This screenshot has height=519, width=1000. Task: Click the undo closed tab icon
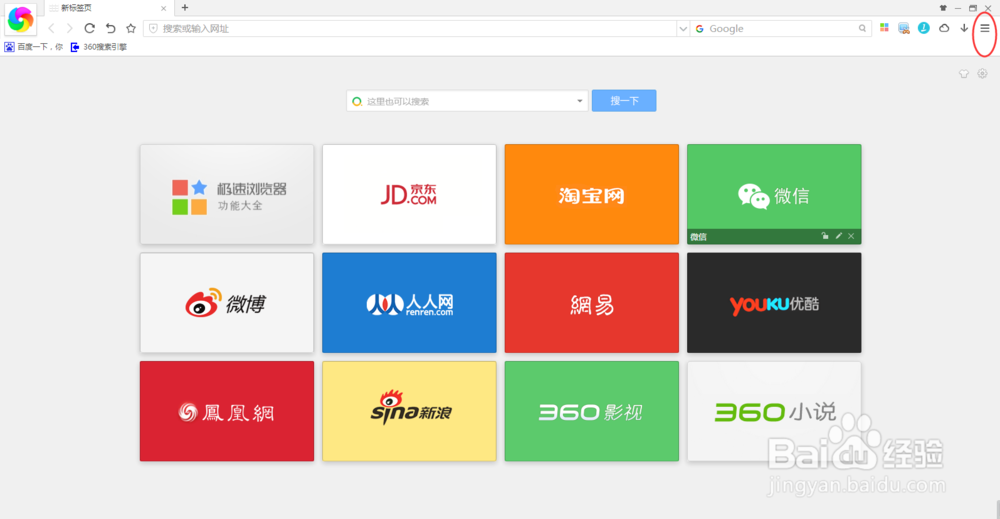tap(110, 29)
